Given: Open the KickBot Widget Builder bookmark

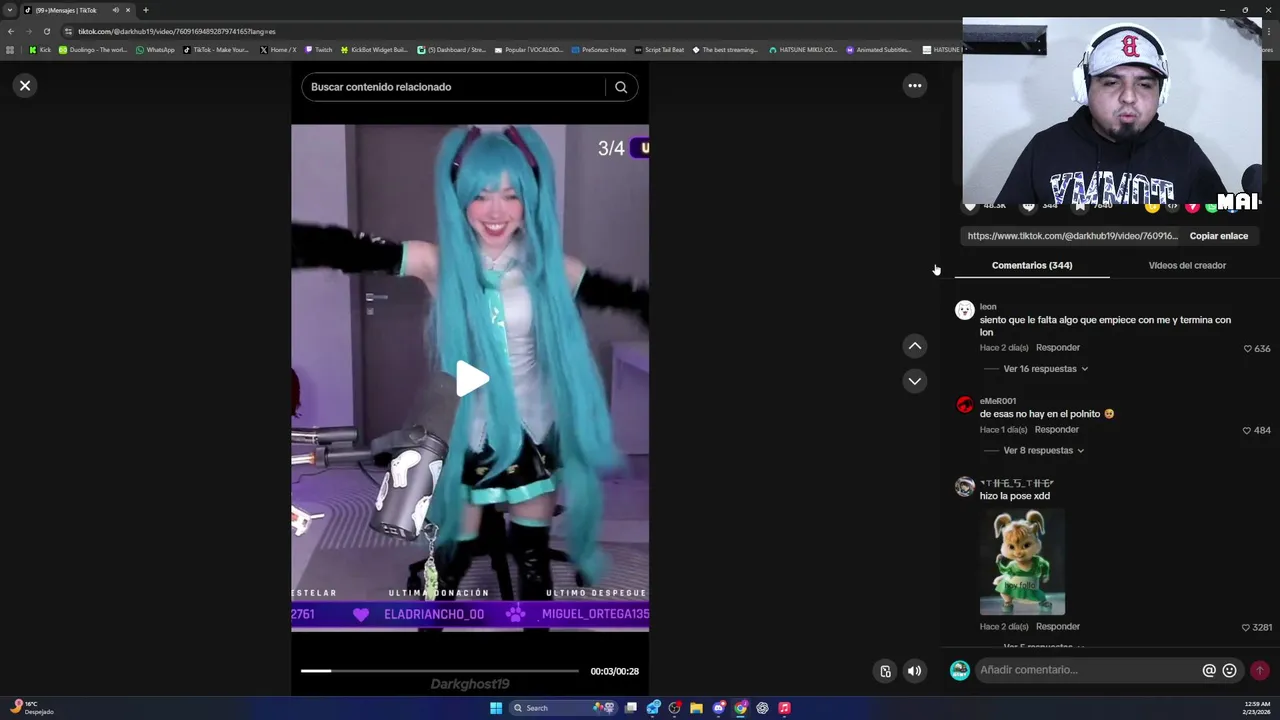Looking at the screenshot, I should tap(375, 50).
